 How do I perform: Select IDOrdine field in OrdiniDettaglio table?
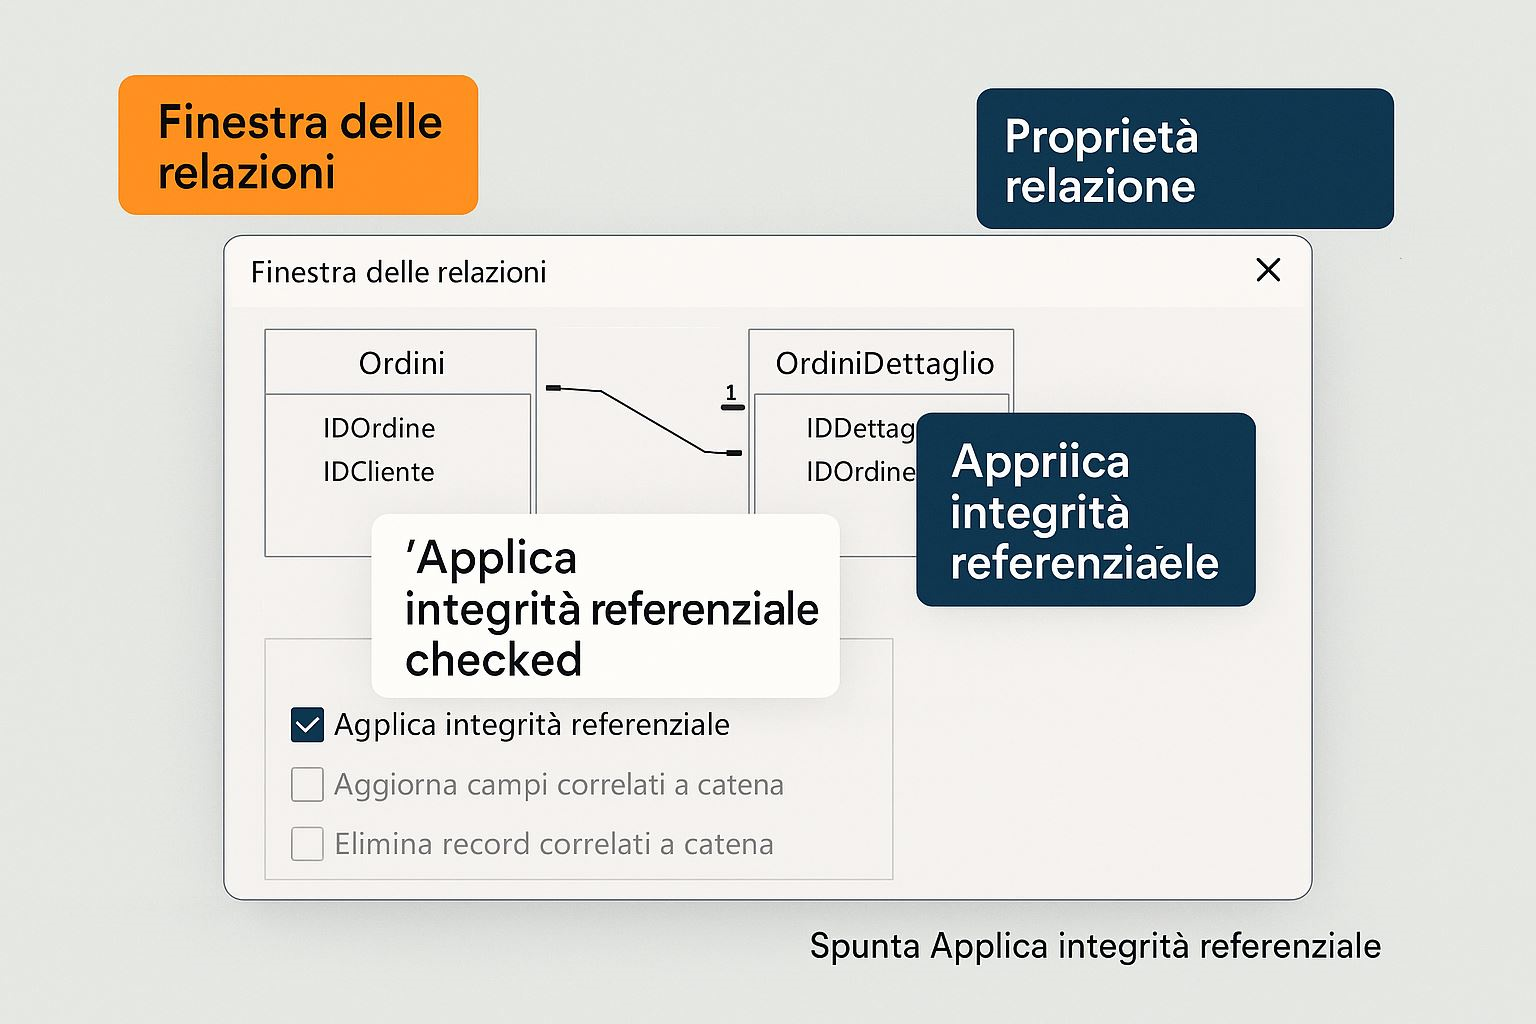click(x=860, y=472)
